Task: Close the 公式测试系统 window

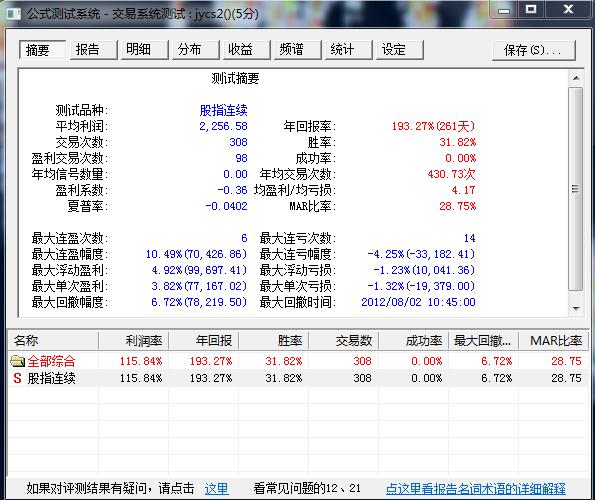Action: click(568, 9)
